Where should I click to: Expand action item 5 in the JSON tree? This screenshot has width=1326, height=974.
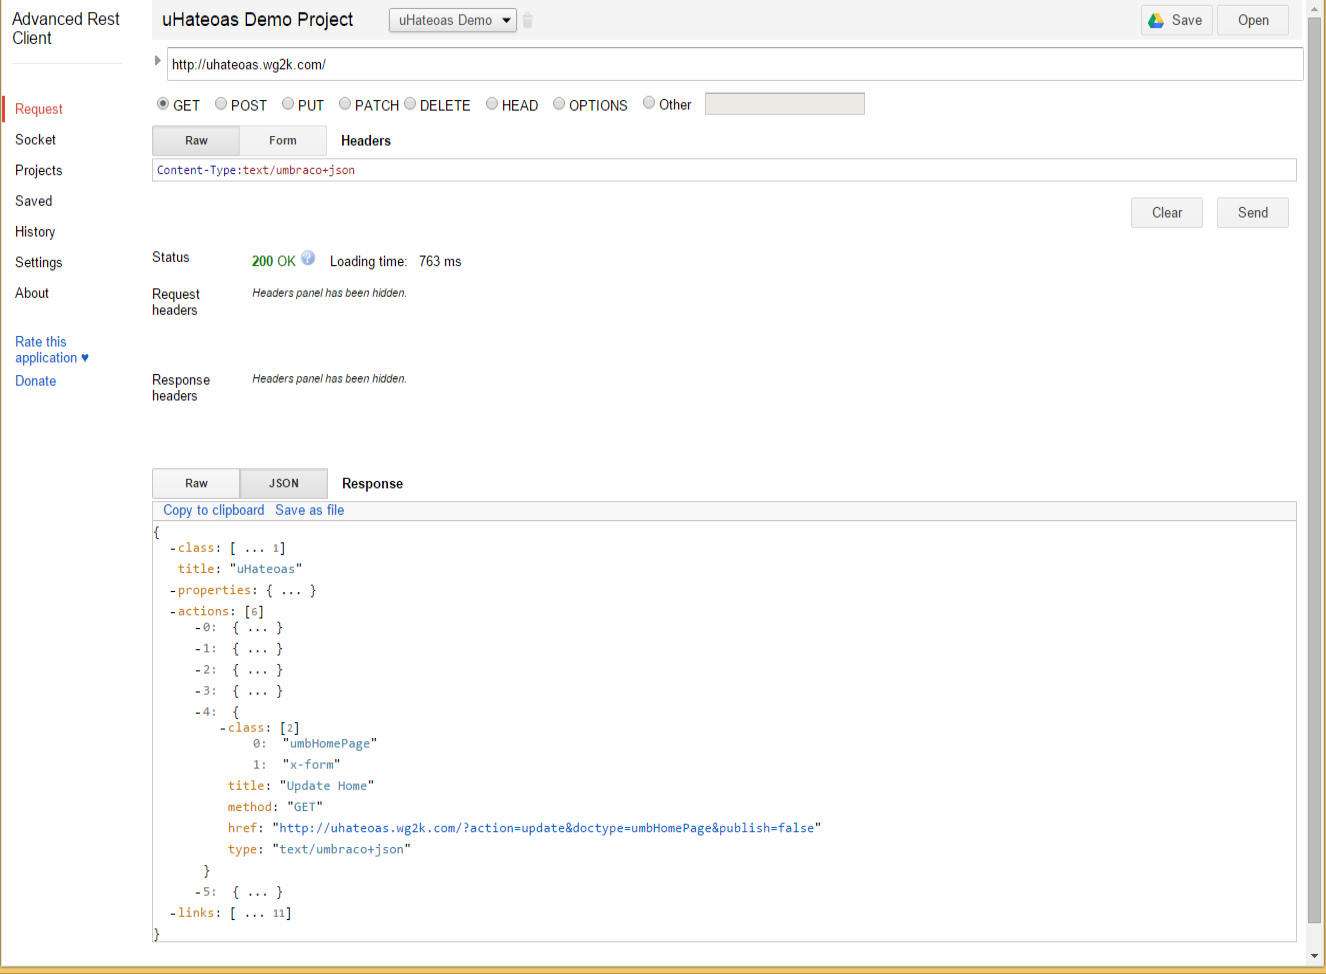[x=198, y=892]
